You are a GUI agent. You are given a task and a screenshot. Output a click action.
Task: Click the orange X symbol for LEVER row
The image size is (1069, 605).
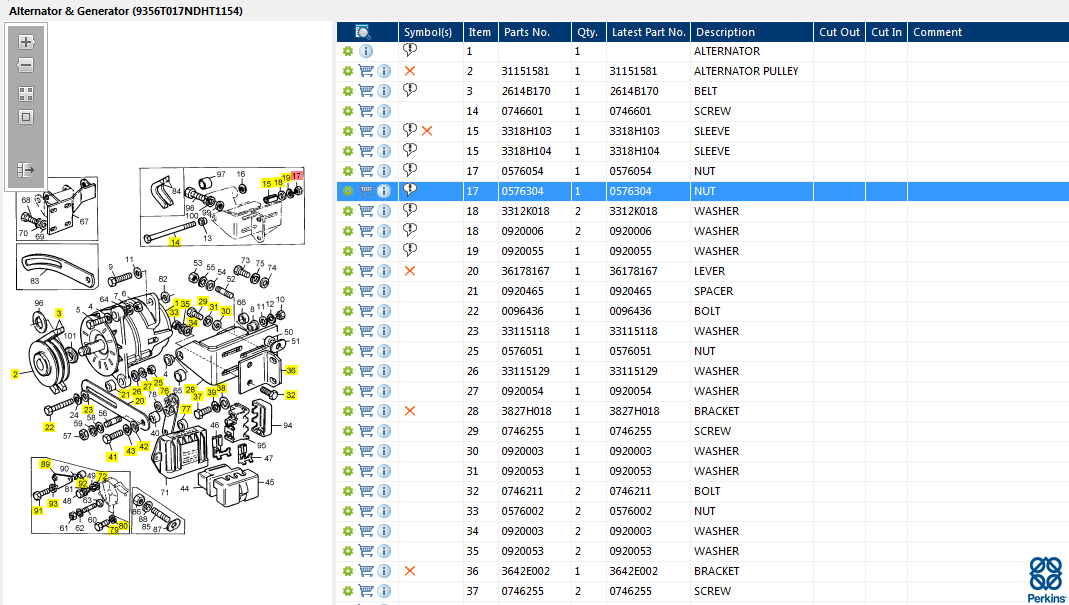click(x=410, y=271)
